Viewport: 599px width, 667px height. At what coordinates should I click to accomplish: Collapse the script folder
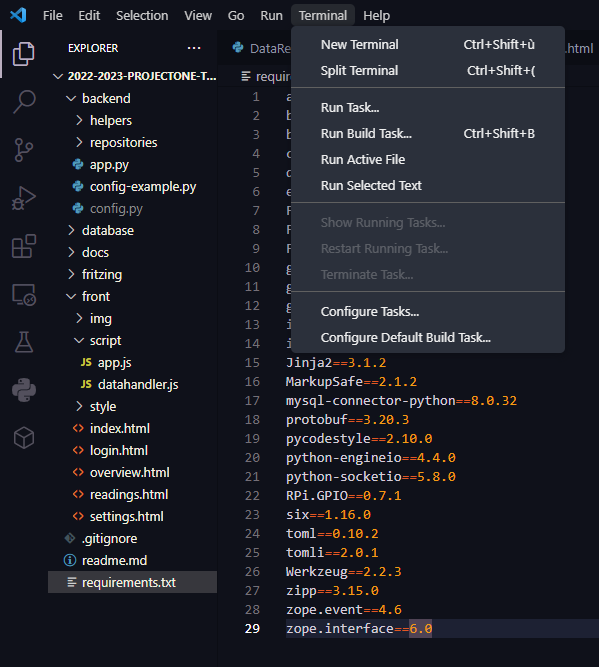(79, 340)
